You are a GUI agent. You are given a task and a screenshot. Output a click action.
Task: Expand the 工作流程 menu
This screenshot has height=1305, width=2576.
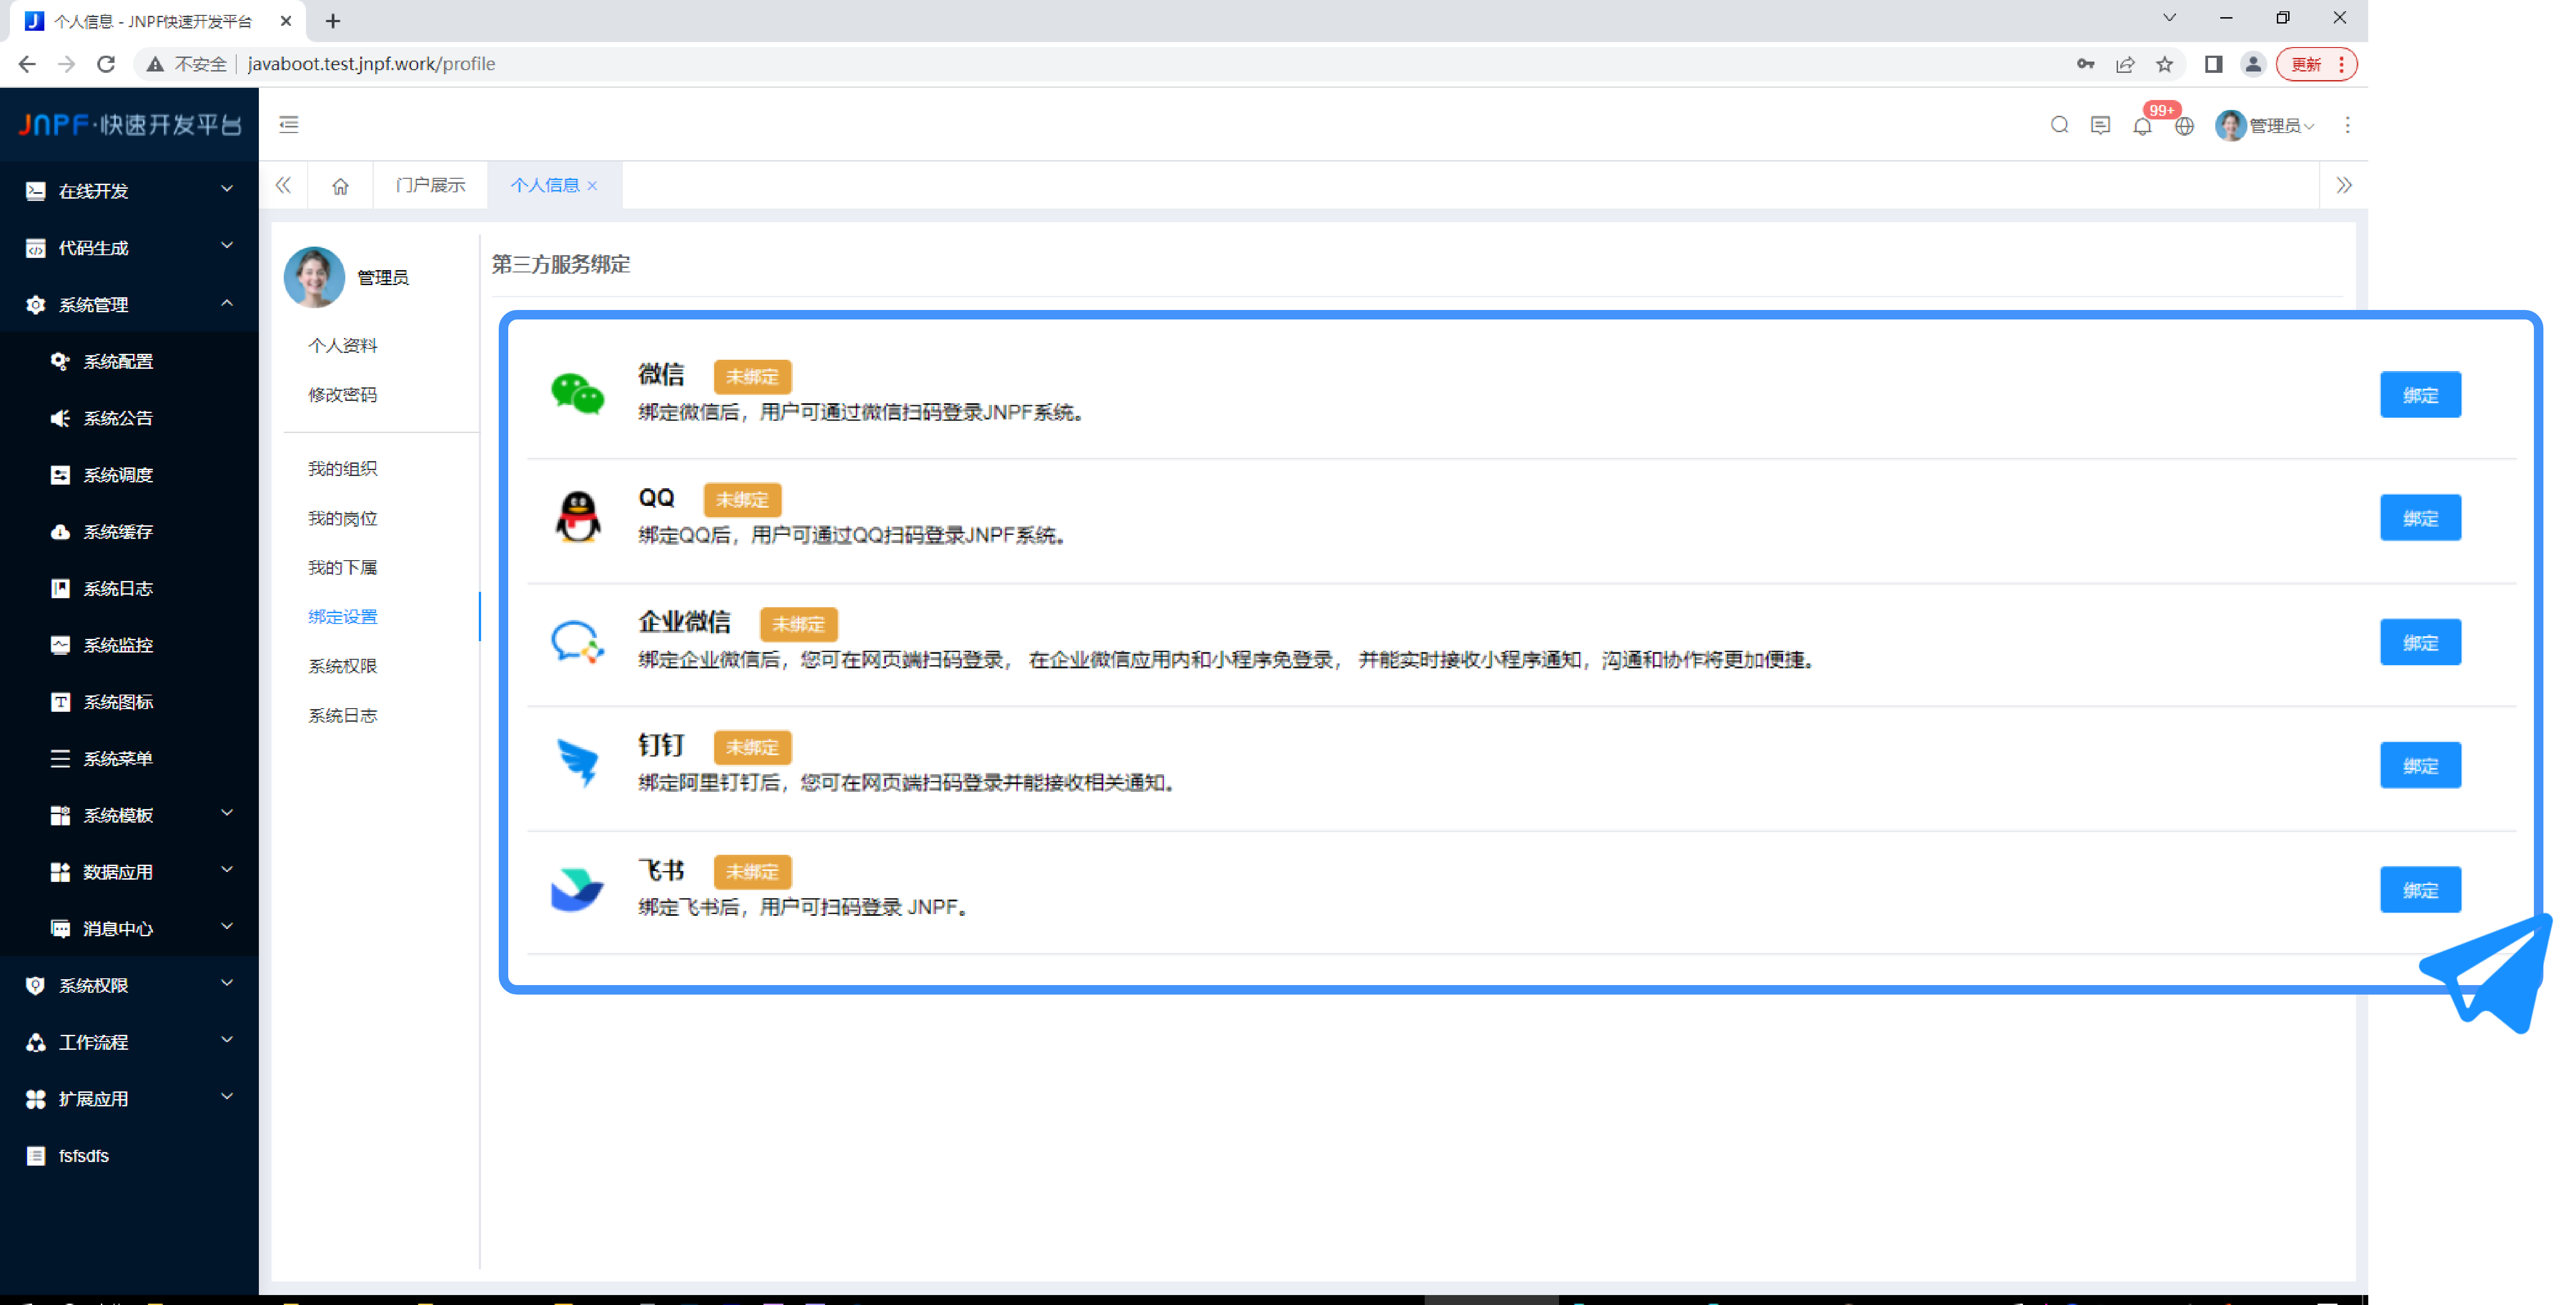(129, 1042)
